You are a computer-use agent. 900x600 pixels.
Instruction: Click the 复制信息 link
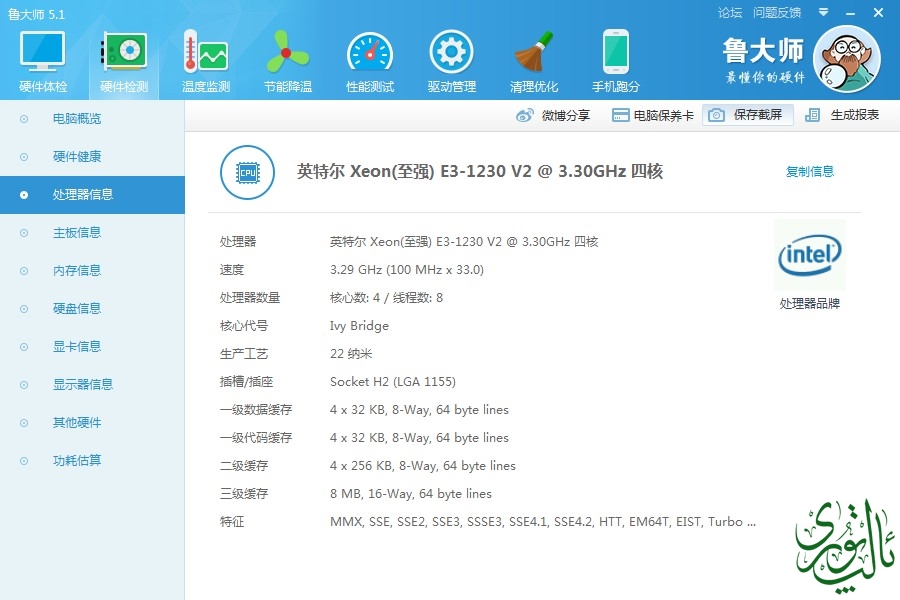(x=809, y=172)
